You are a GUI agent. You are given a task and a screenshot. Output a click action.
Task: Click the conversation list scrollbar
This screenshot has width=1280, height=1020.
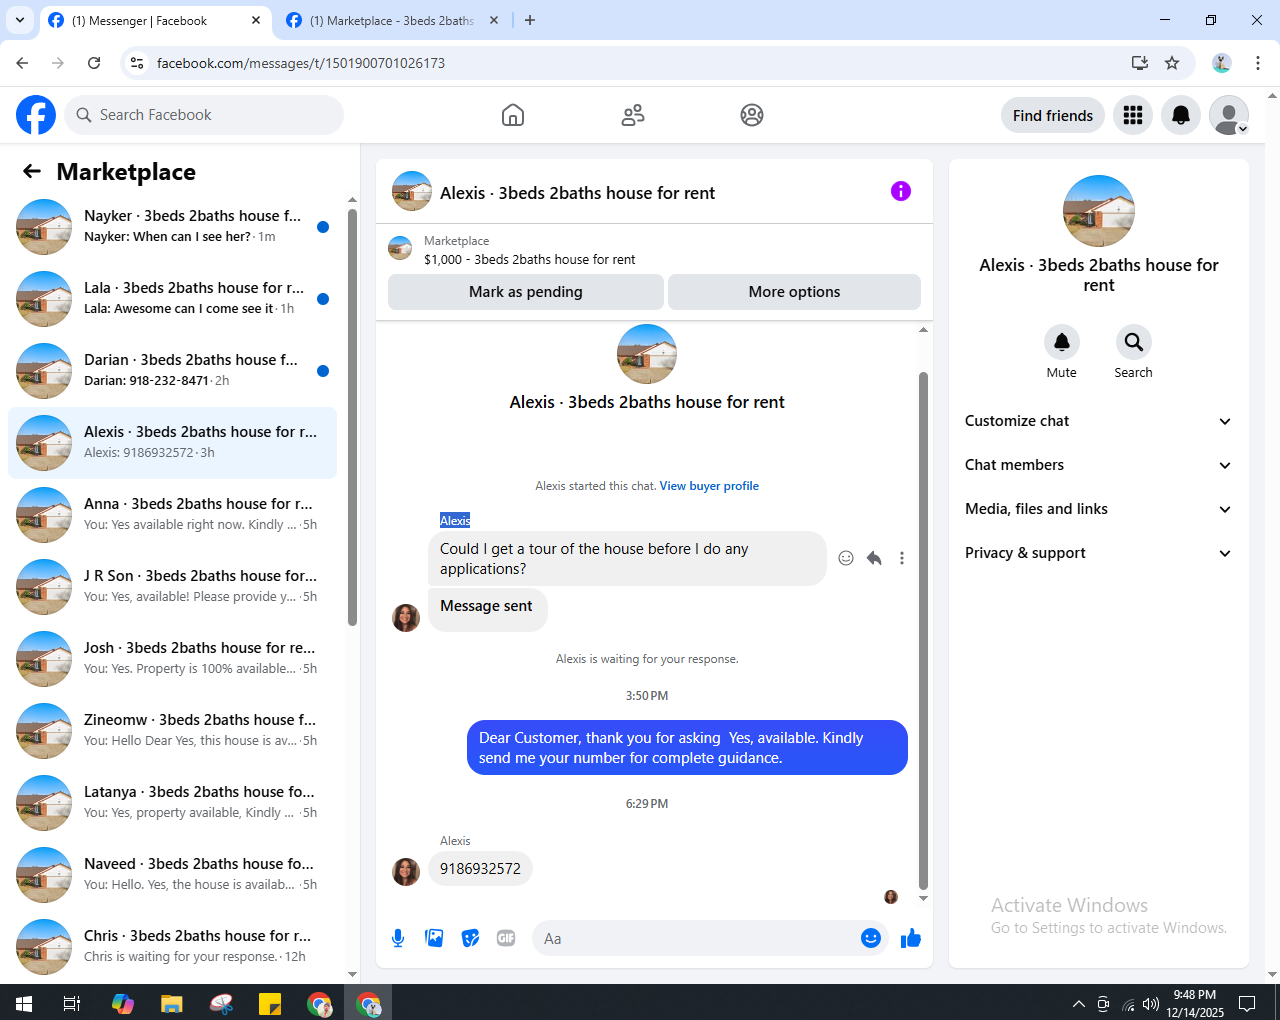[x=352, y=417]
